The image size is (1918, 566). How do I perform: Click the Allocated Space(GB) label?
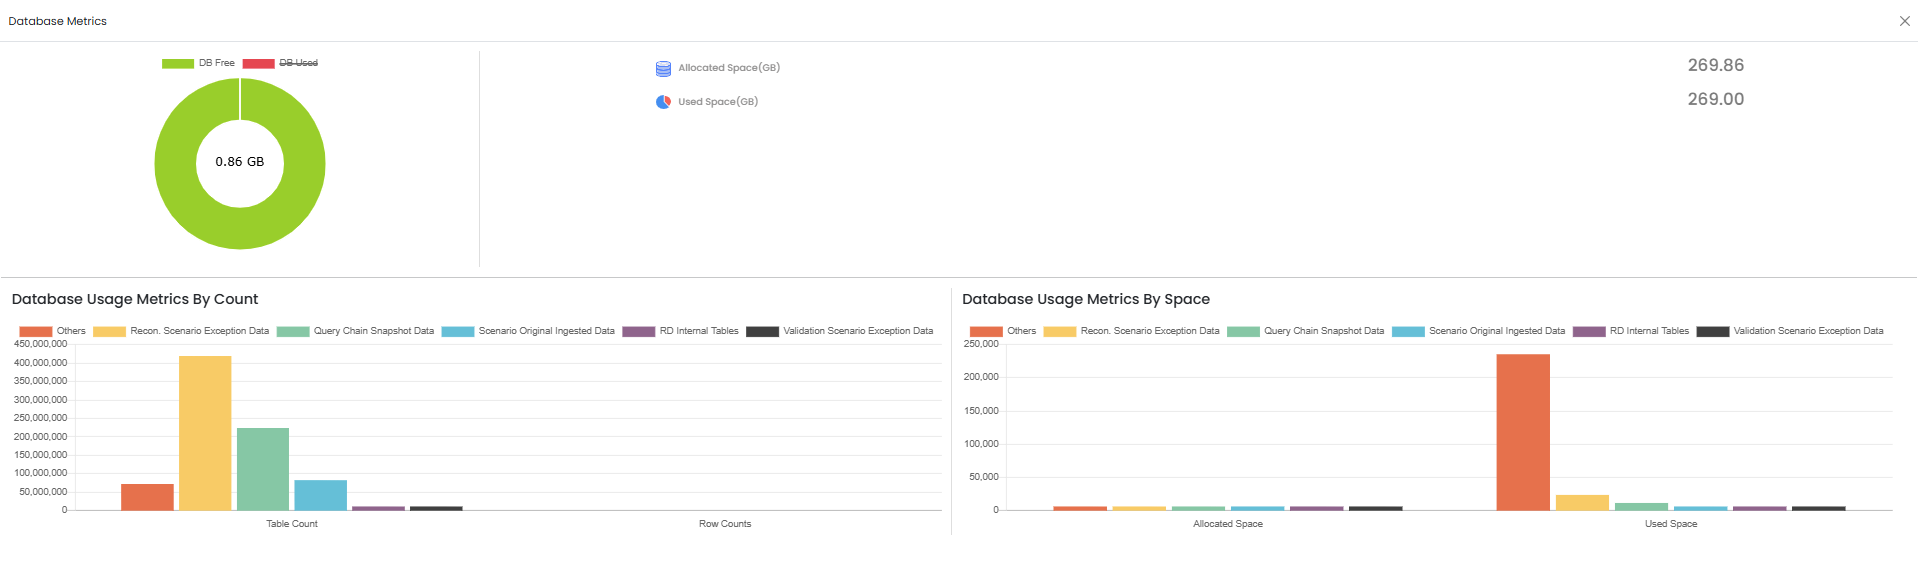click(729, 68)
